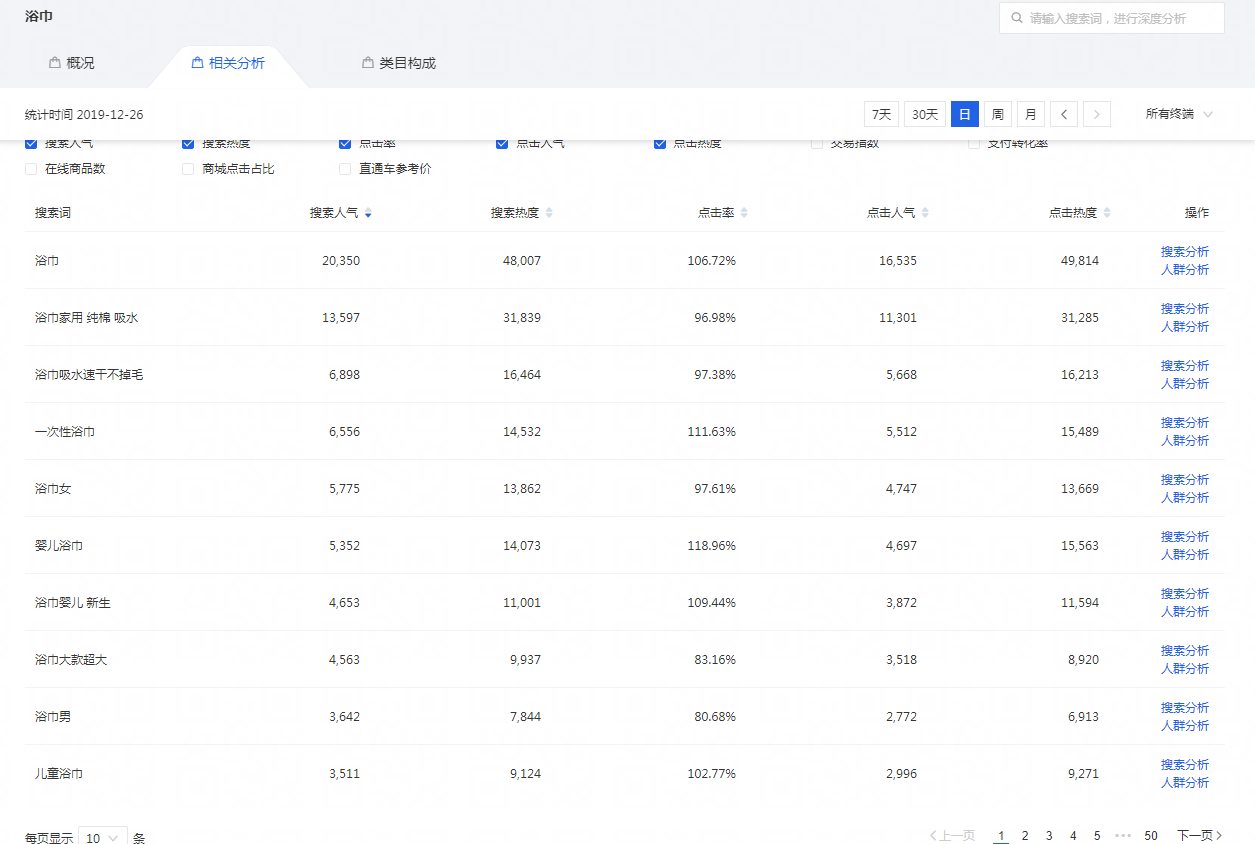Select the 30天 time range button
Screen dimensions: 1255x844
tap(924, 114)
